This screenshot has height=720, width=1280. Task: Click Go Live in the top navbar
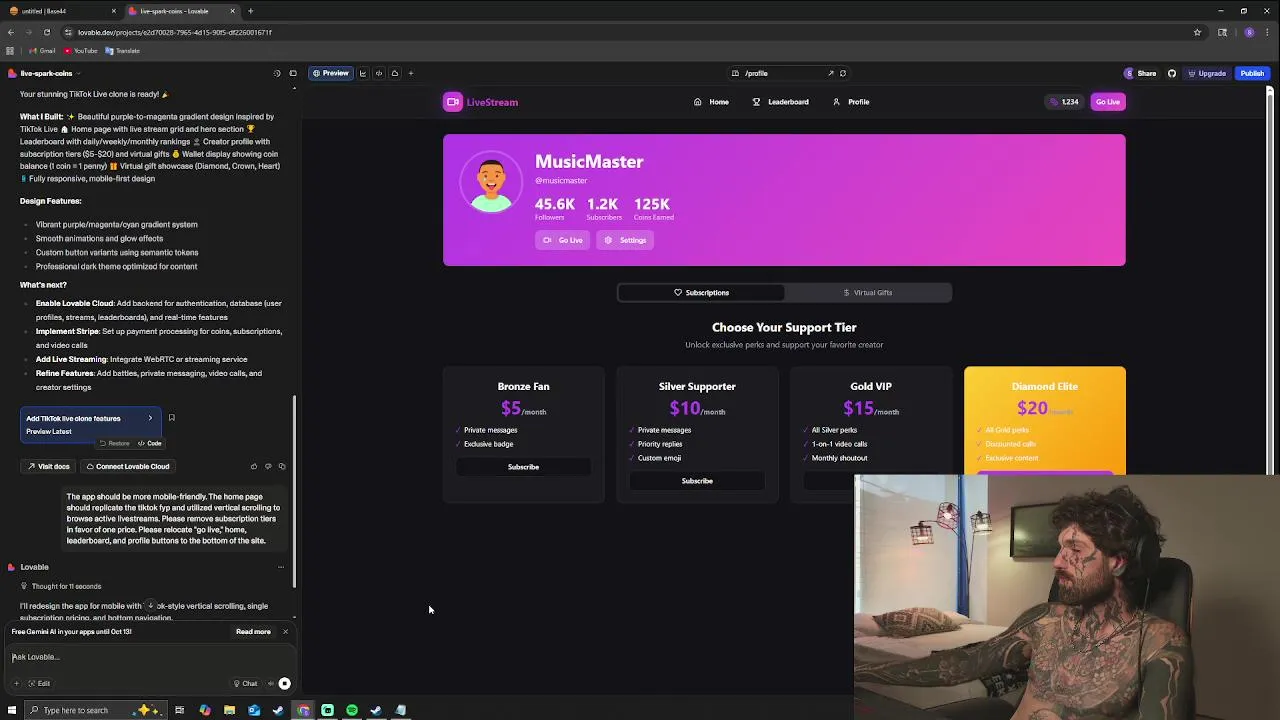click(1108, 102)
